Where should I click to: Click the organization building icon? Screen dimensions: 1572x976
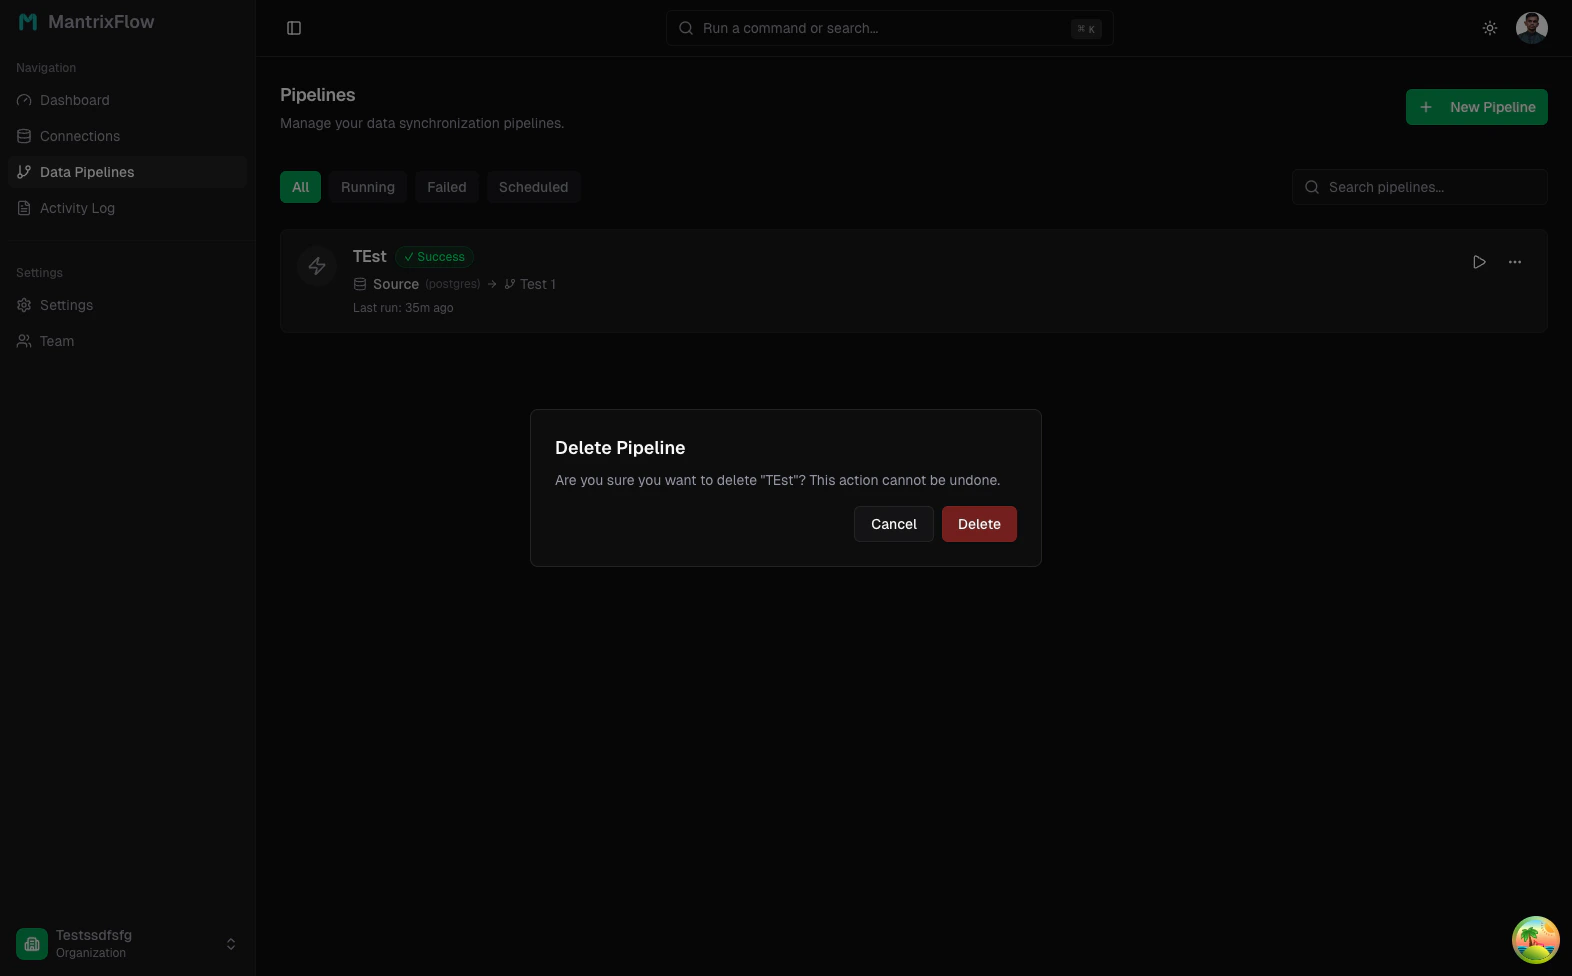pos(32,944)
